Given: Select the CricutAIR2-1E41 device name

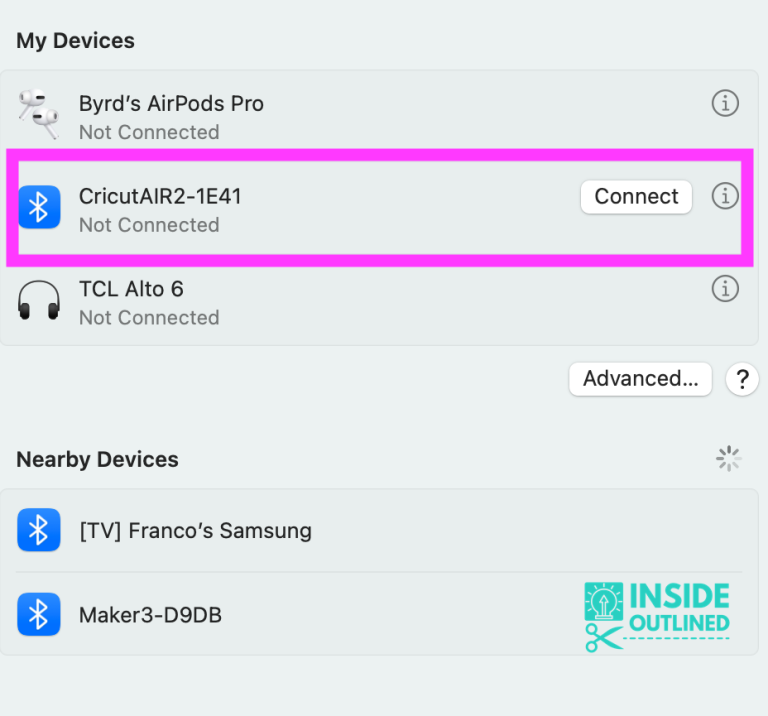Looking at the screenshot, I should click(160, 196).
